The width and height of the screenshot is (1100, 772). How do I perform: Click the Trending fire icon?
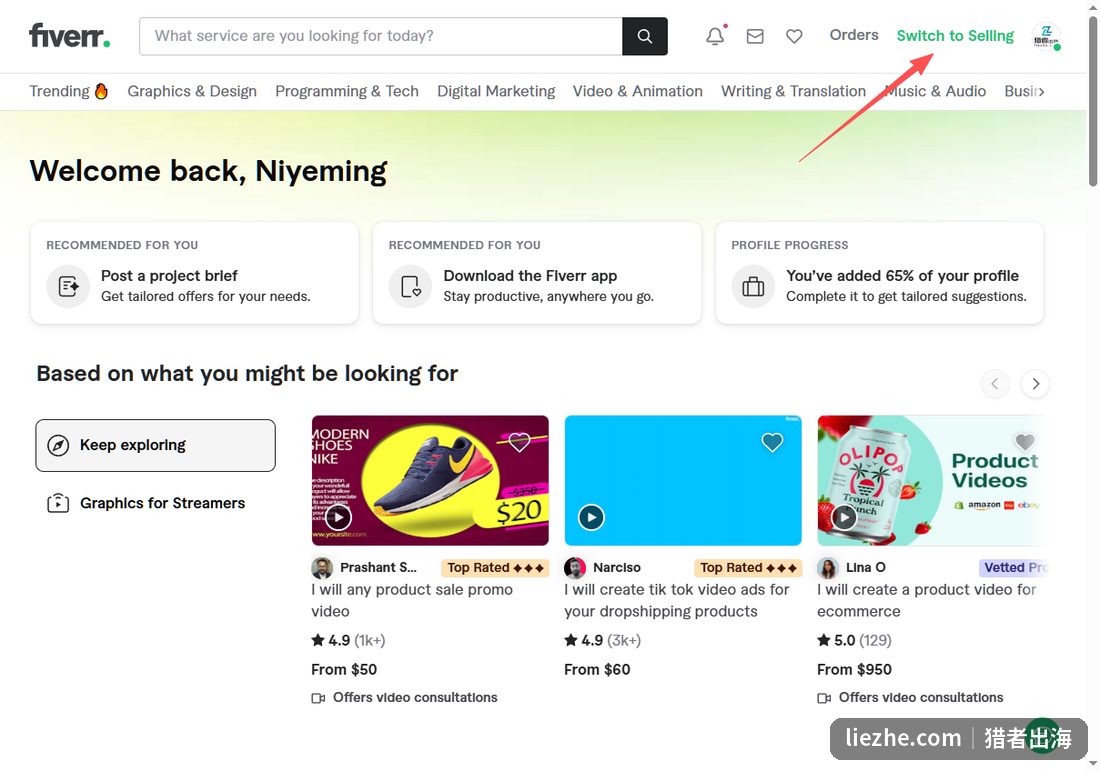101,91
